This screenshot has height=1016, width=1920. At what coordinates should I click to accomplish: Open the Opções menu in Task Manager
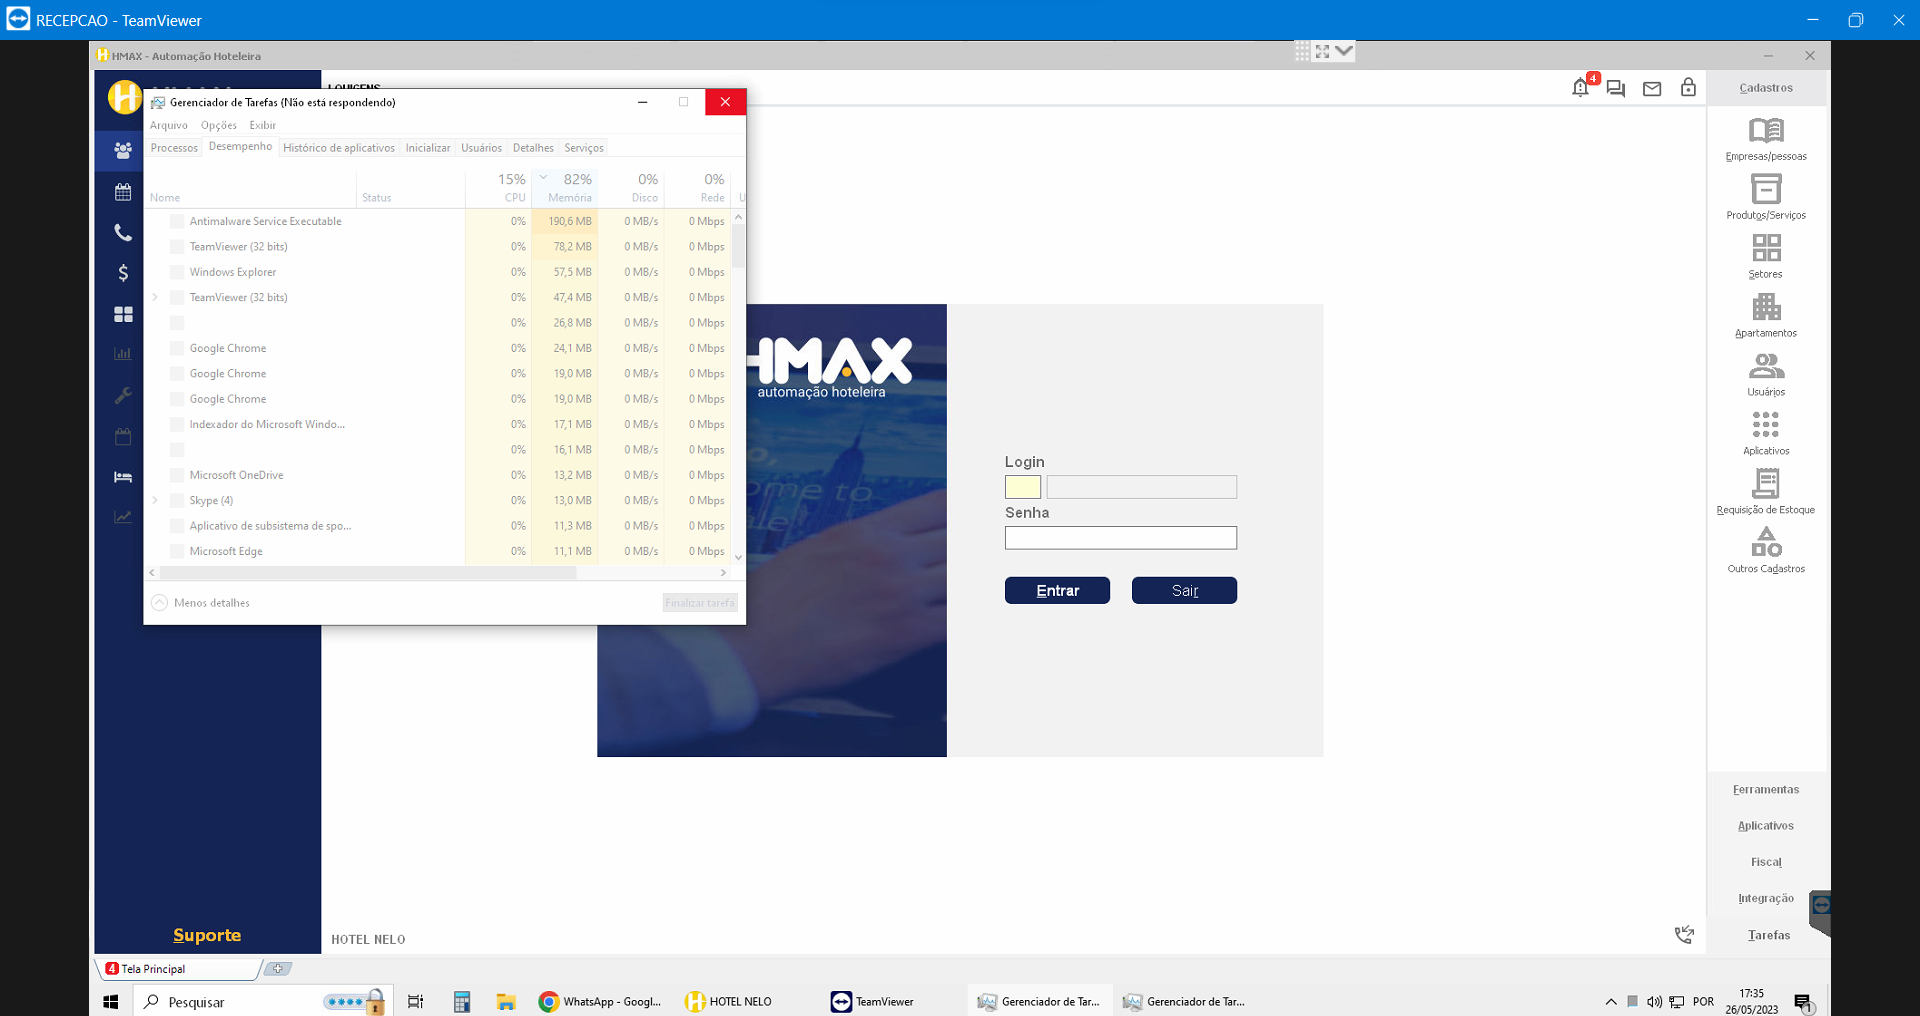[x=218, y=125]
